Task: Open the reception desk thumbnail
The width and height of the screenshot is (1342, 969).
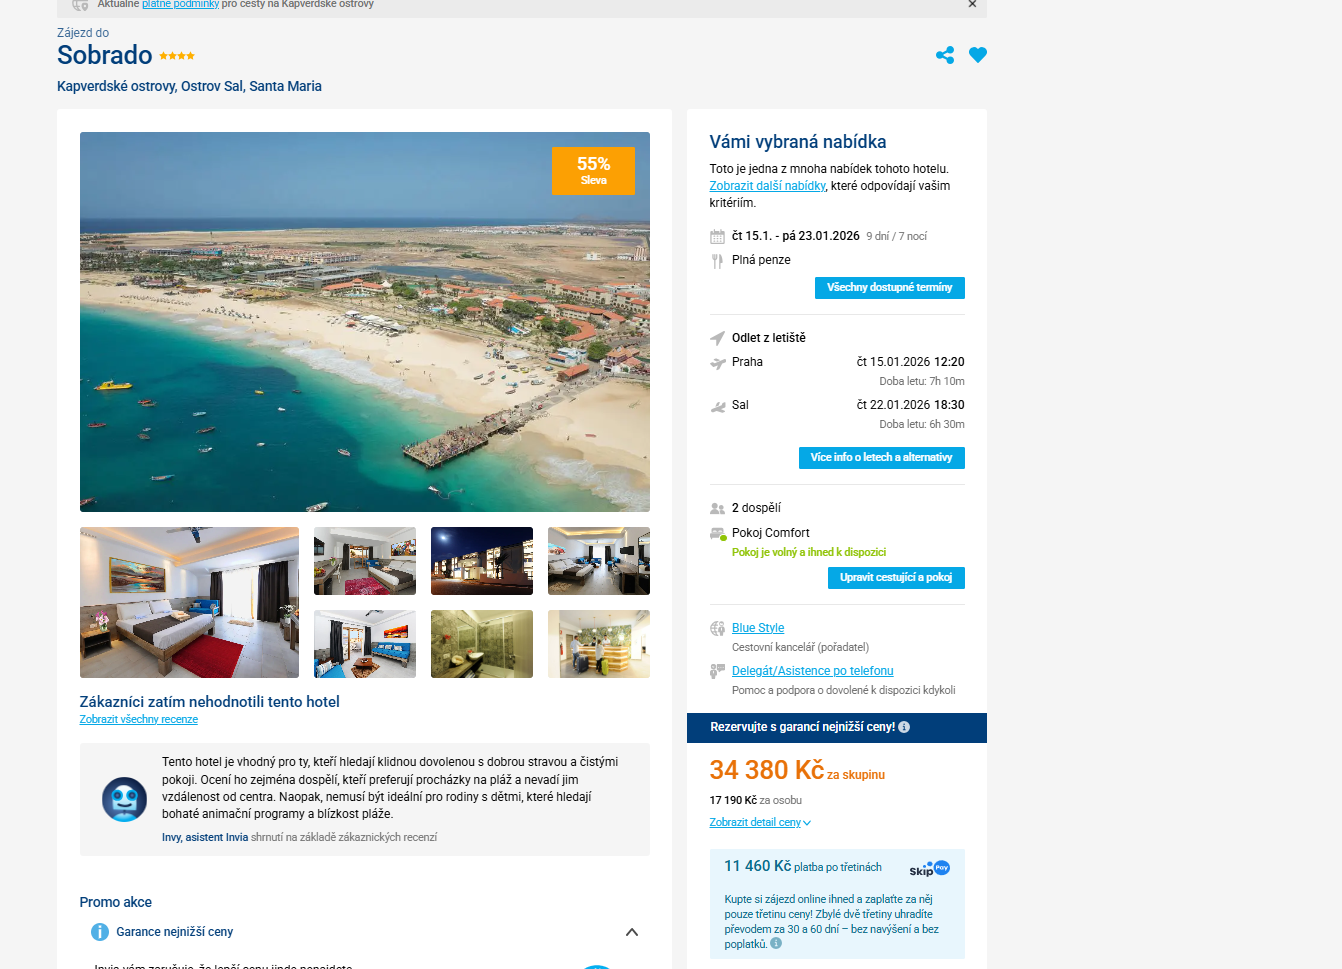Action: tap(599, 644)
